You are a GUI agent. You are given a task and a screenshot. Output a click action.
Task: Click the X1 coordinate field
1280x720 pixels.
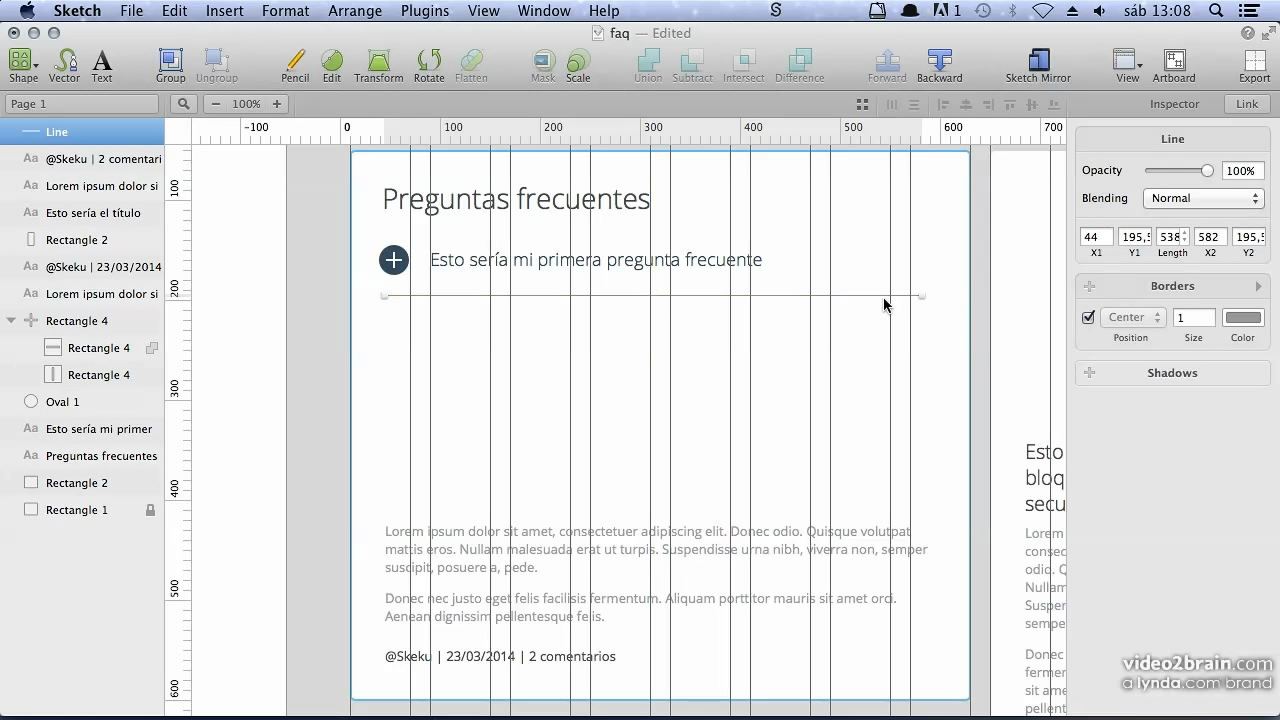tap(1097, 237)
